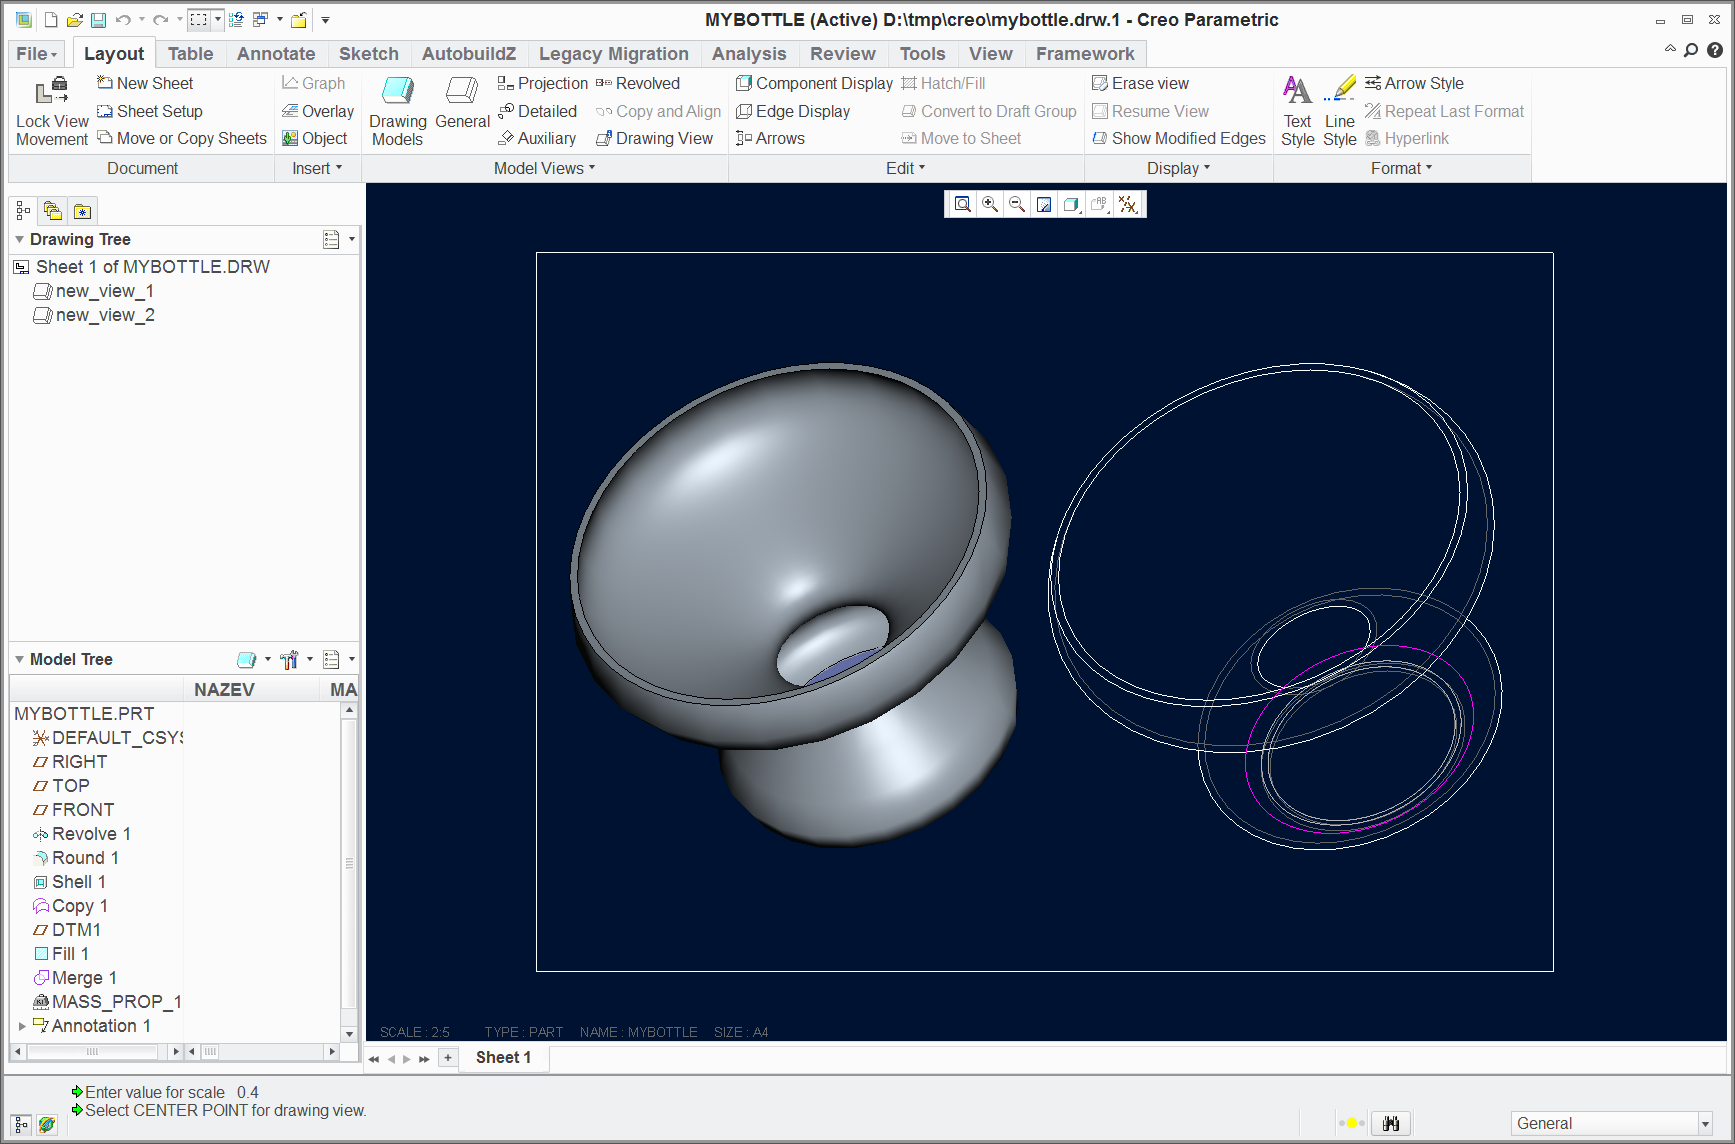Toggle the navigator pane icon in status bar
The width and height of the screenshot is (1735, 1144).
pos(21,1124)
